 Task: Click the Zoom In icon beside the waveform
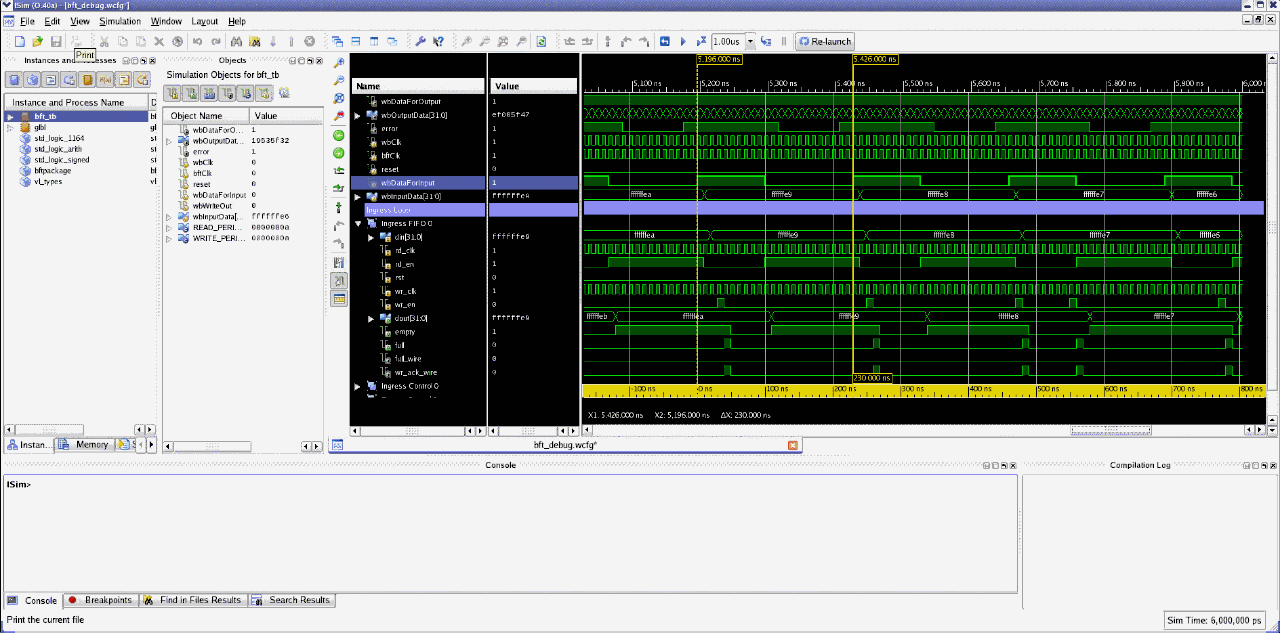coord(339,62)
